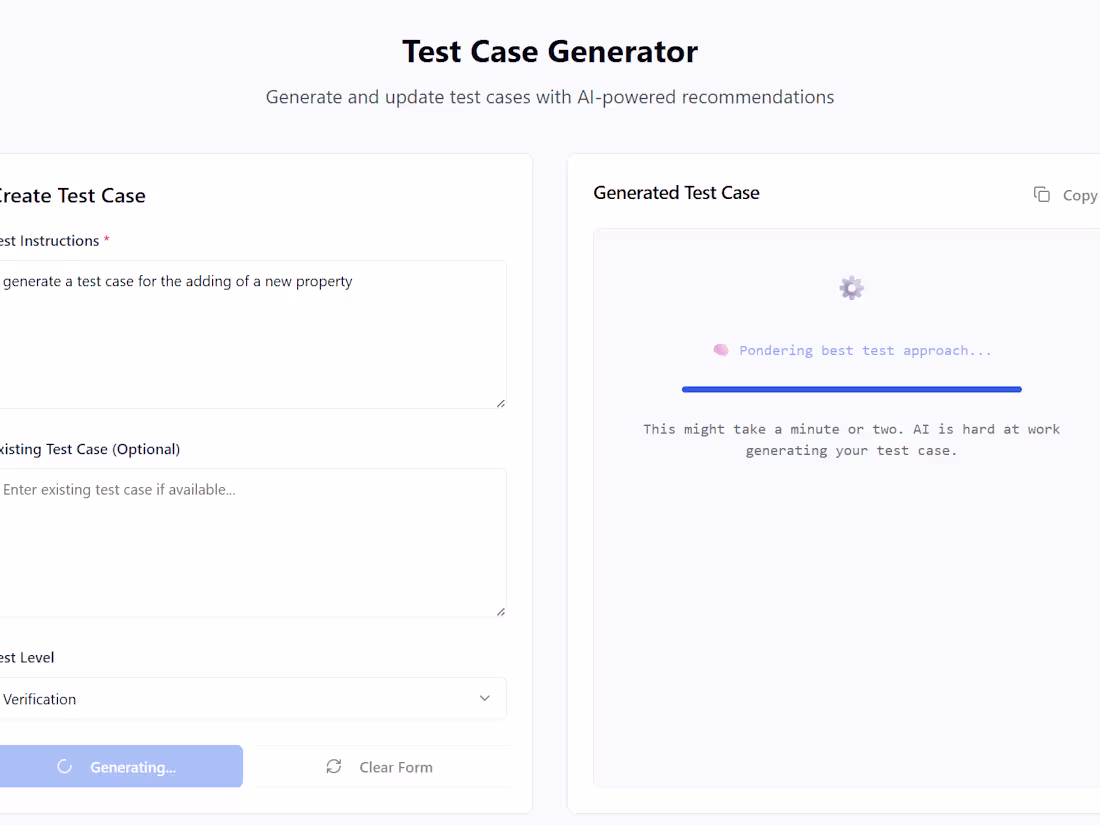Click the Generated Test Case panel heading
1100x825 pixels.
tap(676, 192)
